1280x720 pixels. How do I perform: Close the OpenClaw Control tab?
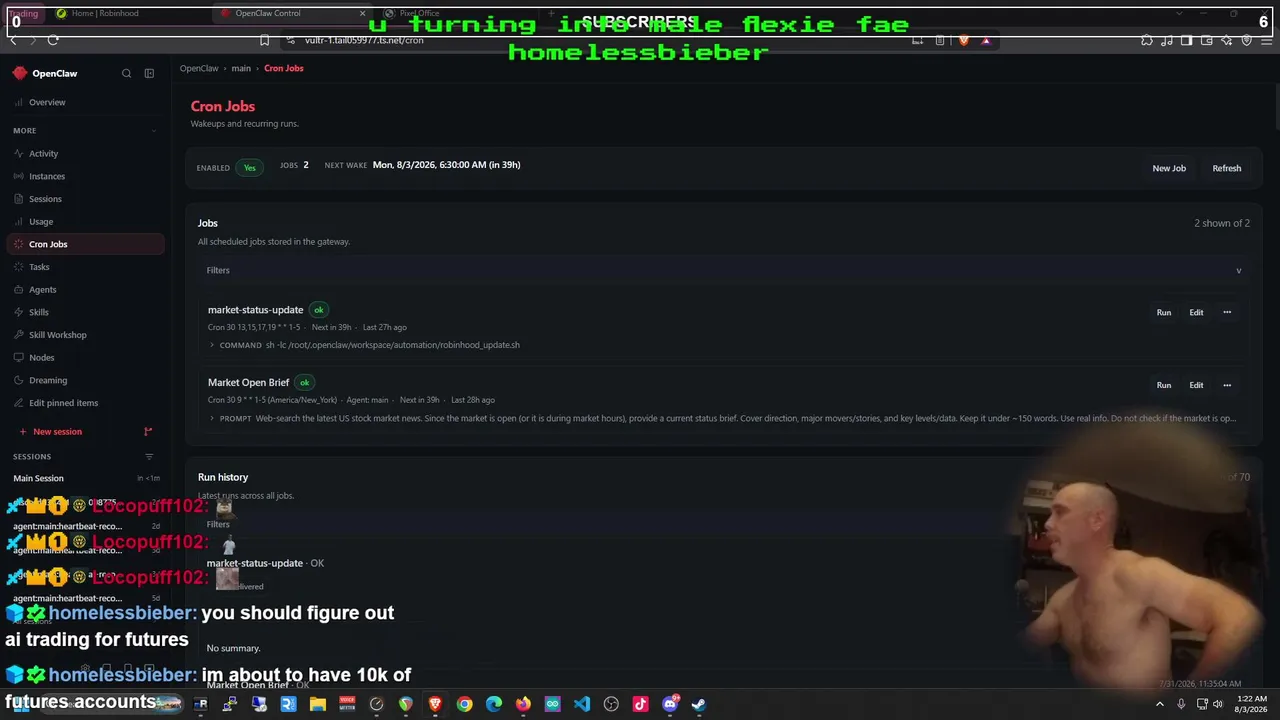[363, 13]
